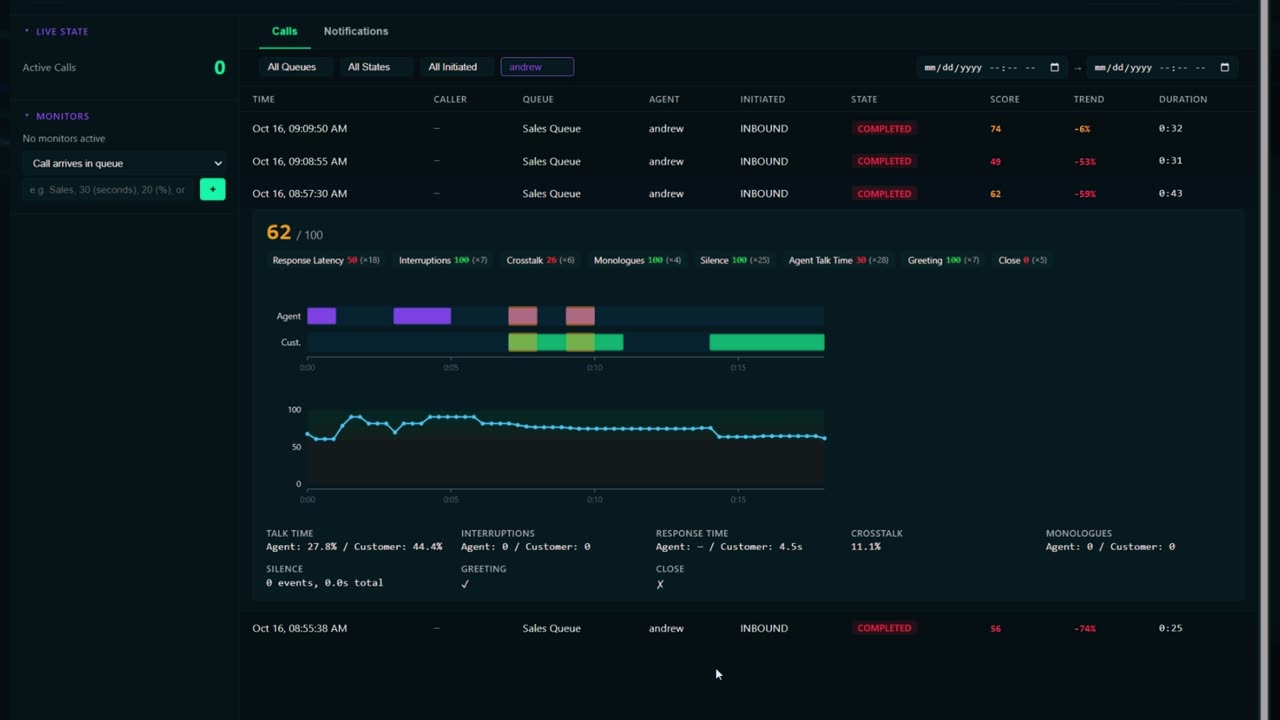
Task: Click the Agent's purple talk segment at 0:00
Action: pyautogui.click(x=322, y=316)
